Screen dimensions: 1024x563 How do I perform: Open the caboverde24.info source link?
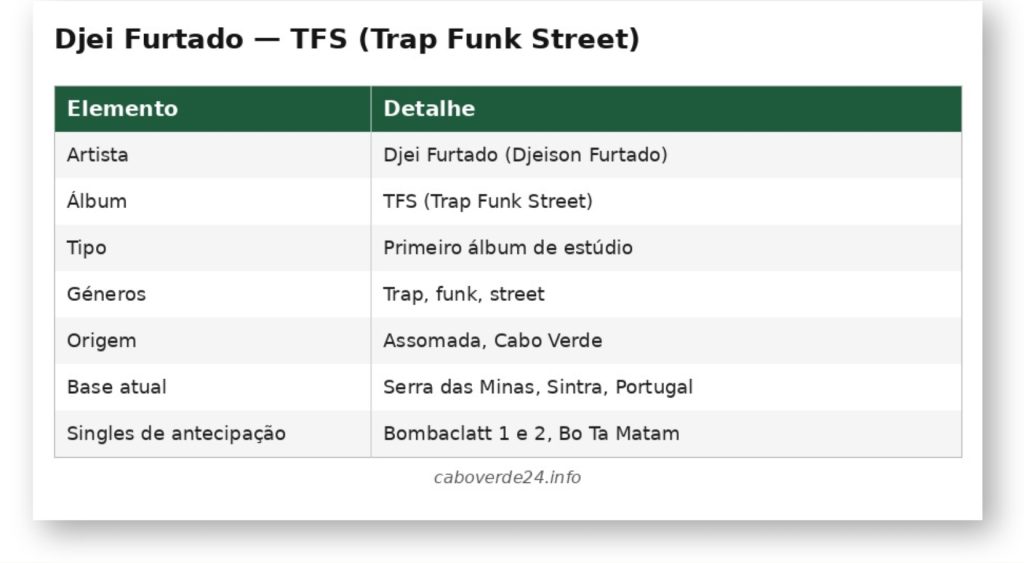[x=507, y=477]
